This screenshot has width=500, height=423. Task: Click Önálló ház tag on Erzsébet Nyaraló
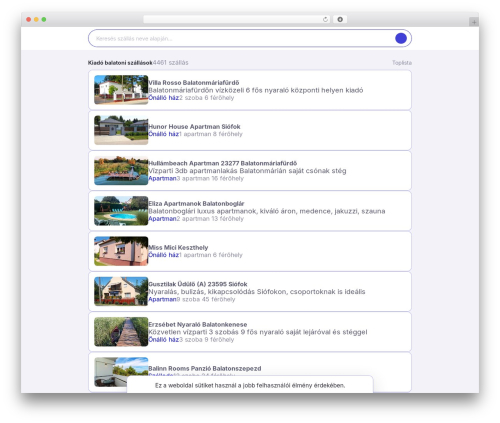coord(164,340)
